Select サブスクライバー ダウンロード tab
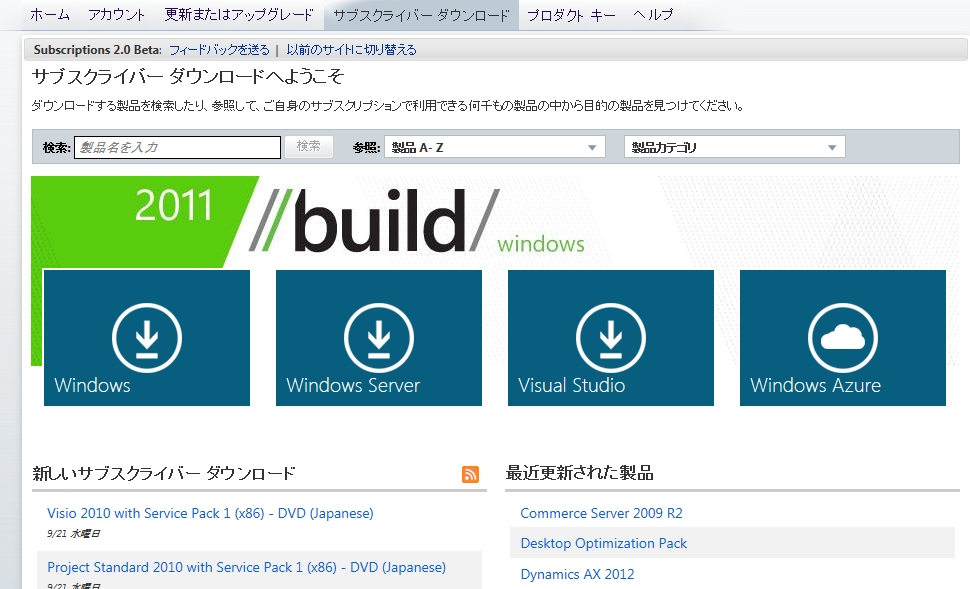 pos(421,15)
